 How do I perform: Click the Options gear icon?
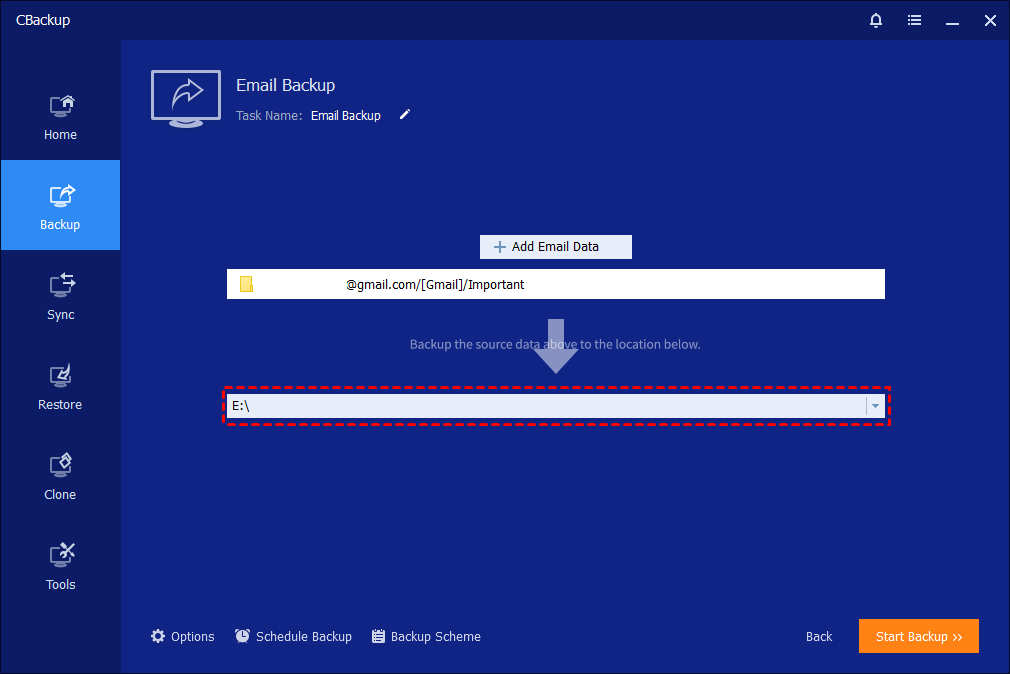pos(158,636)
